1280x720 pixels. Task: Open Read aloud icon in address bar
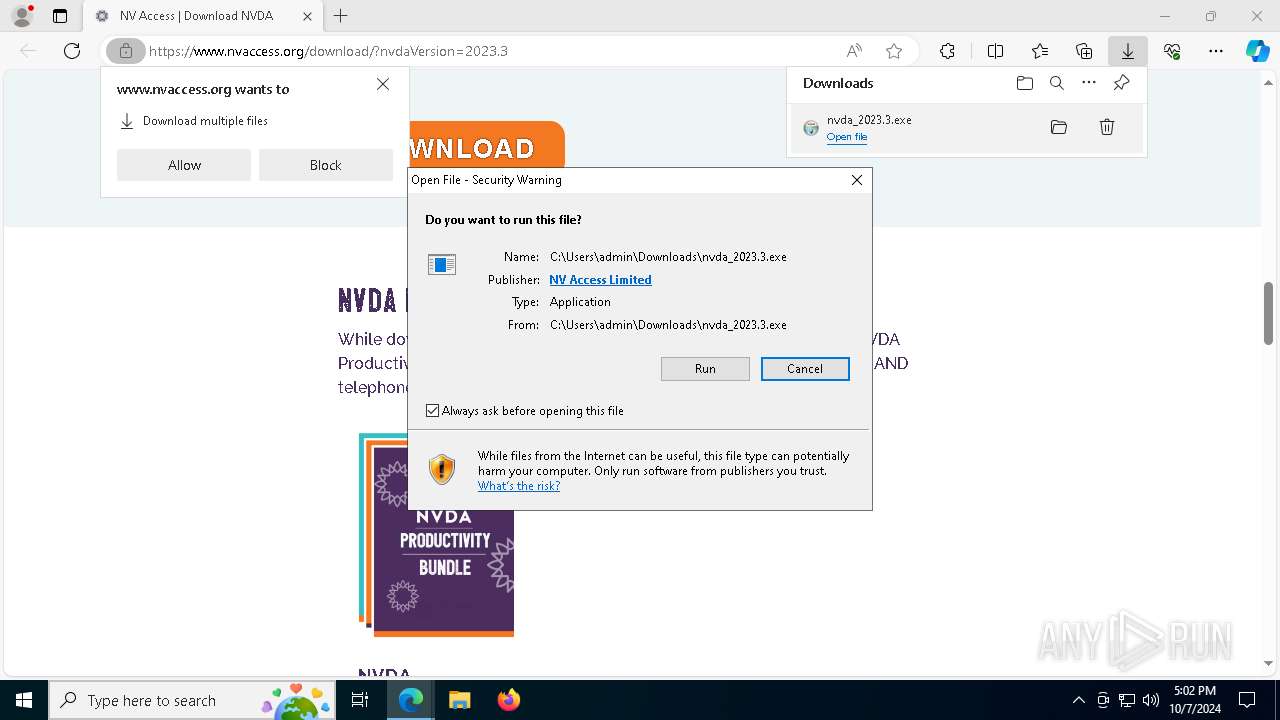pos(854,51)
